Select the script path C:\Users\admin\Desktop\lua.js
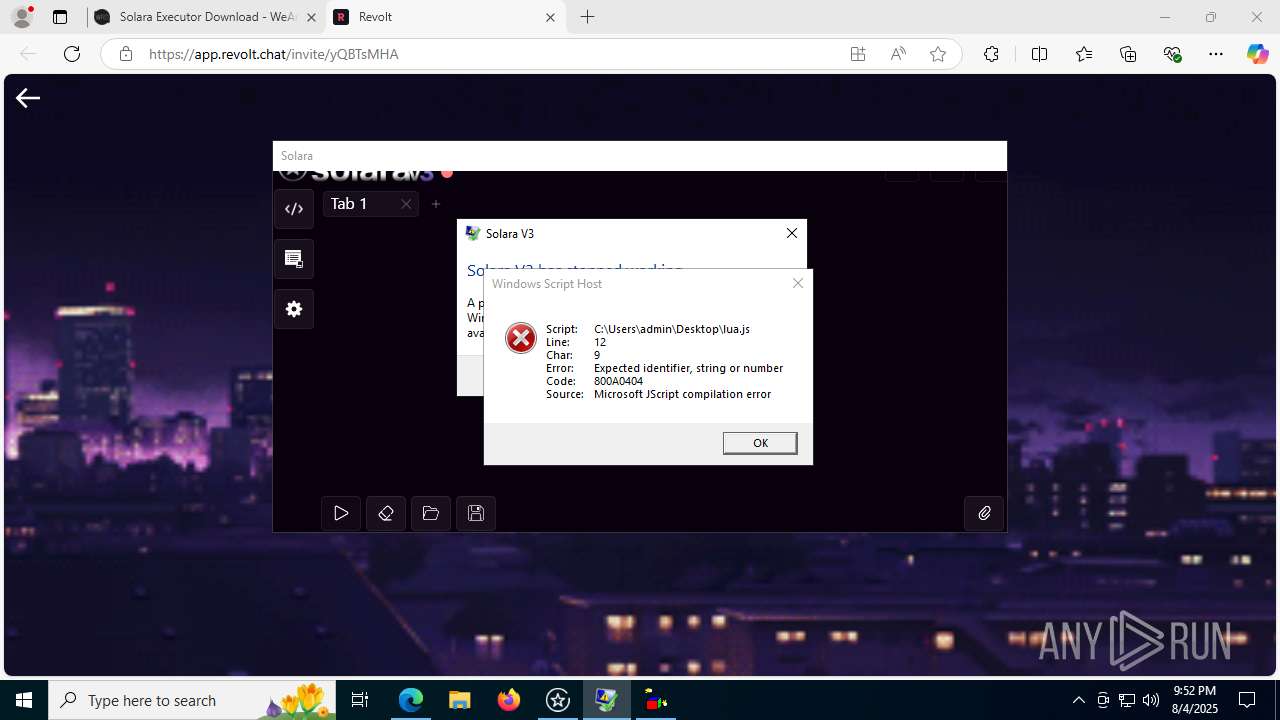Viewport: 1280px width, 720px height. 672,329
